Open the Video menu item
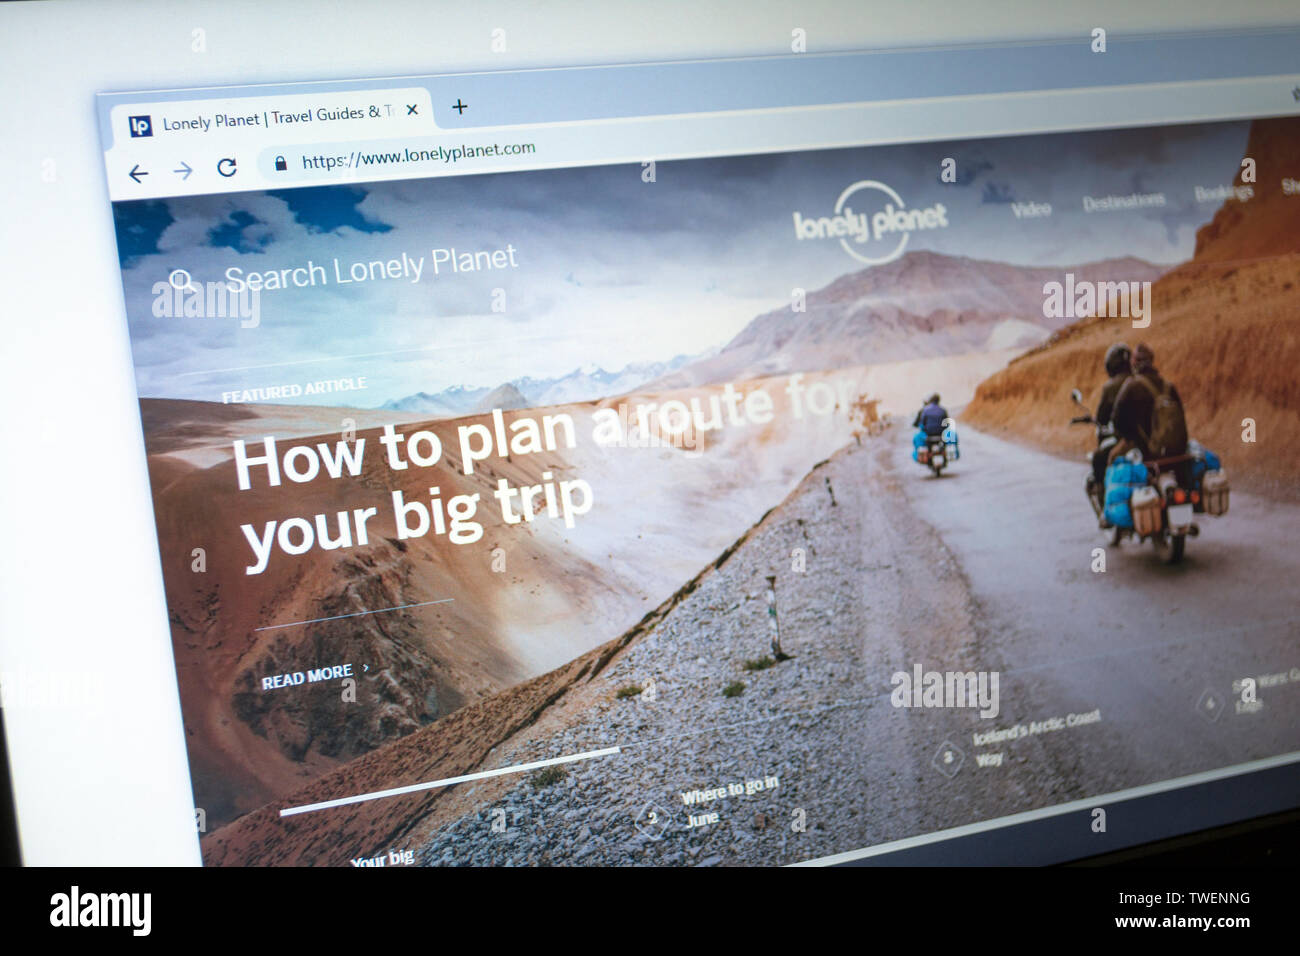This screenshot has height=956, width=1300. [x=1030, y=208]
